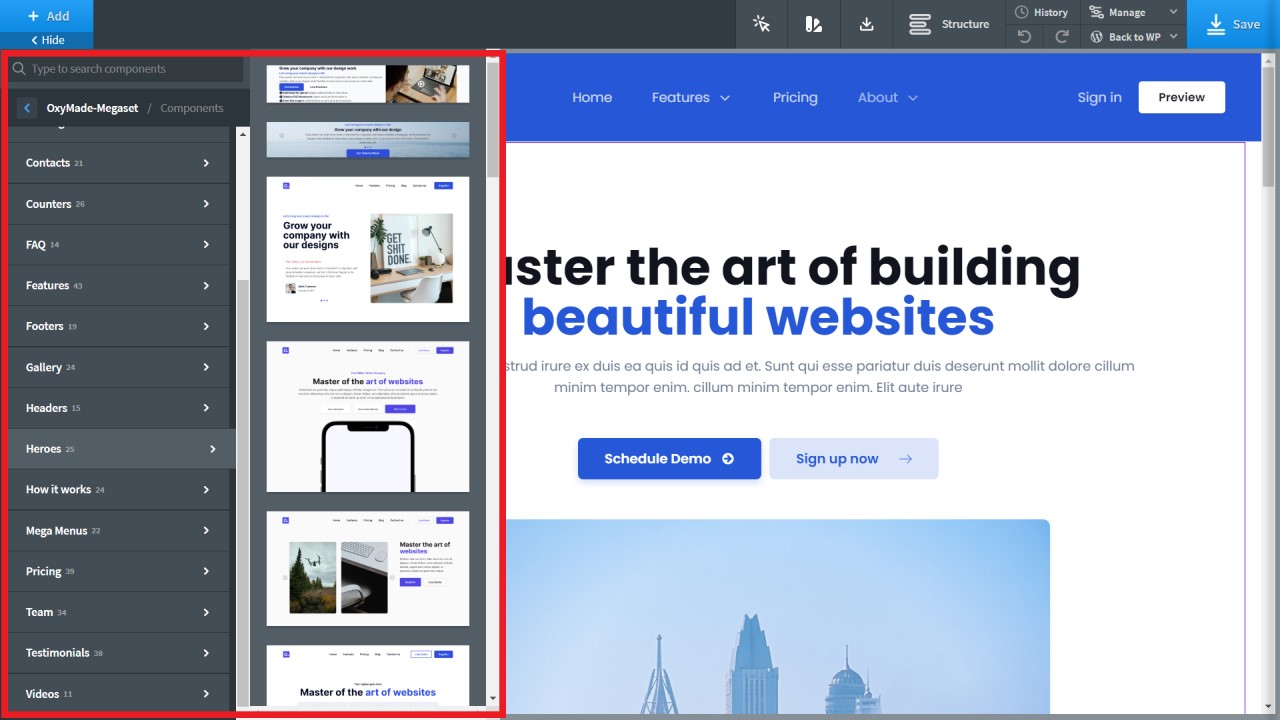Expand the Pricing components category
The image size is (1280, 720).
click(118, 571)
